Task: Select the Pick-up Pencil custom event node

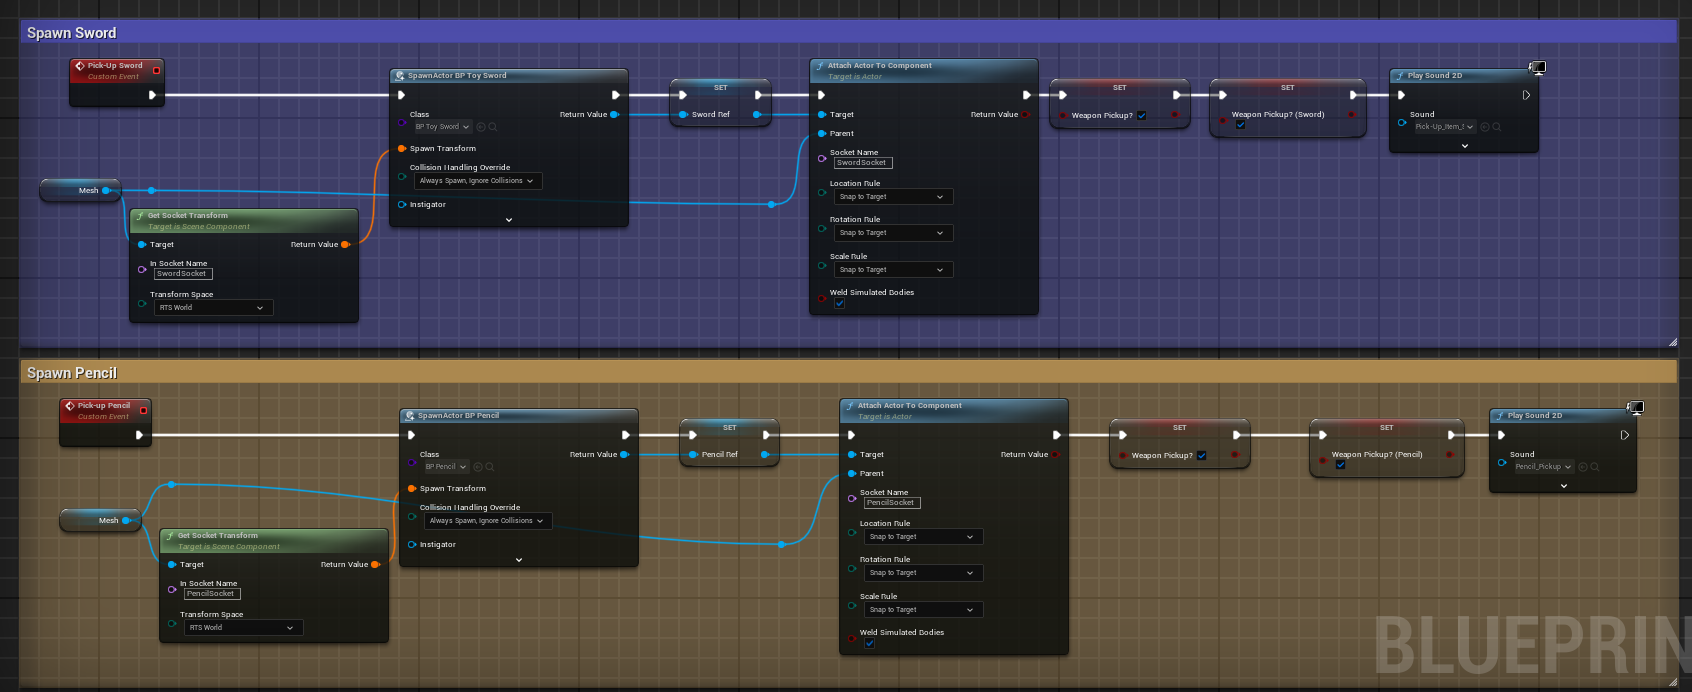Action: click(x=106, y=422)
